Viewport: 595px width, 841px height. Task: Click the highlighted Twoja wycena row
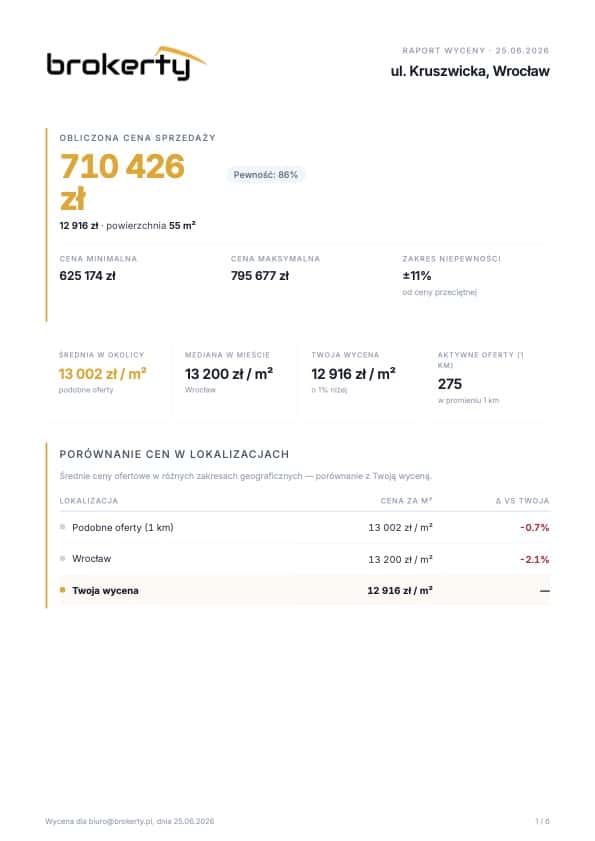pyautogui.click(x=305, y=591)
